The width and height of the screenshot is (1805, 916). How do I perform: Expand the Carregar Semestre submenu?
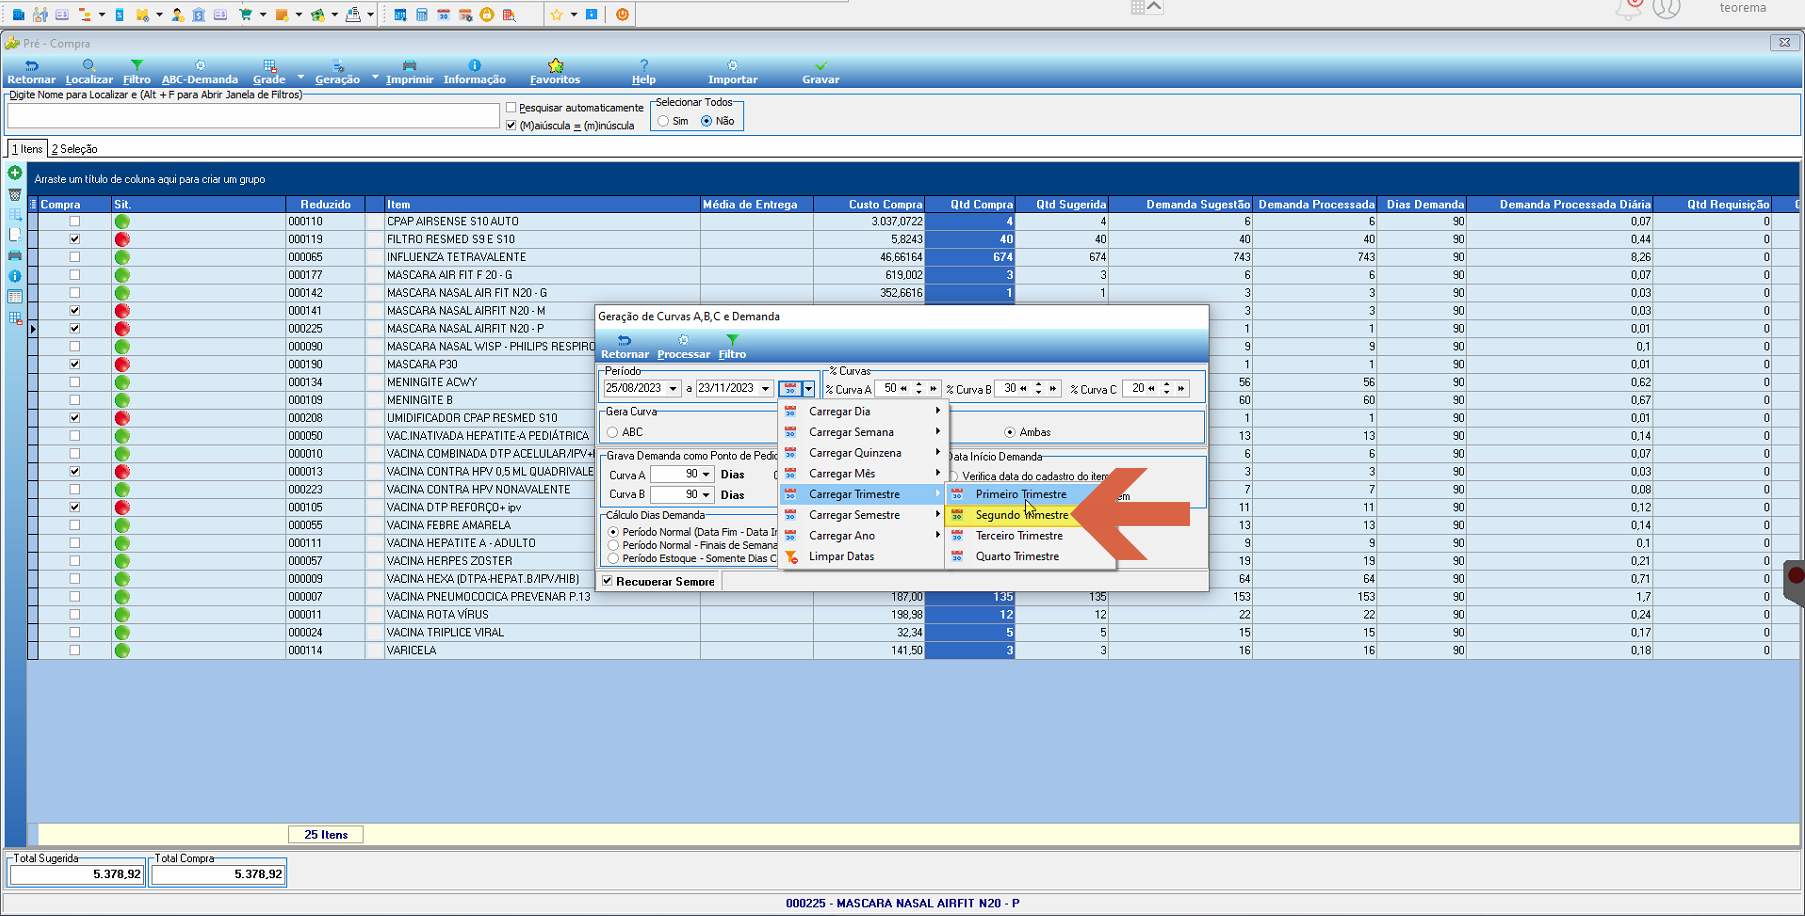click(x=861, y=515)
